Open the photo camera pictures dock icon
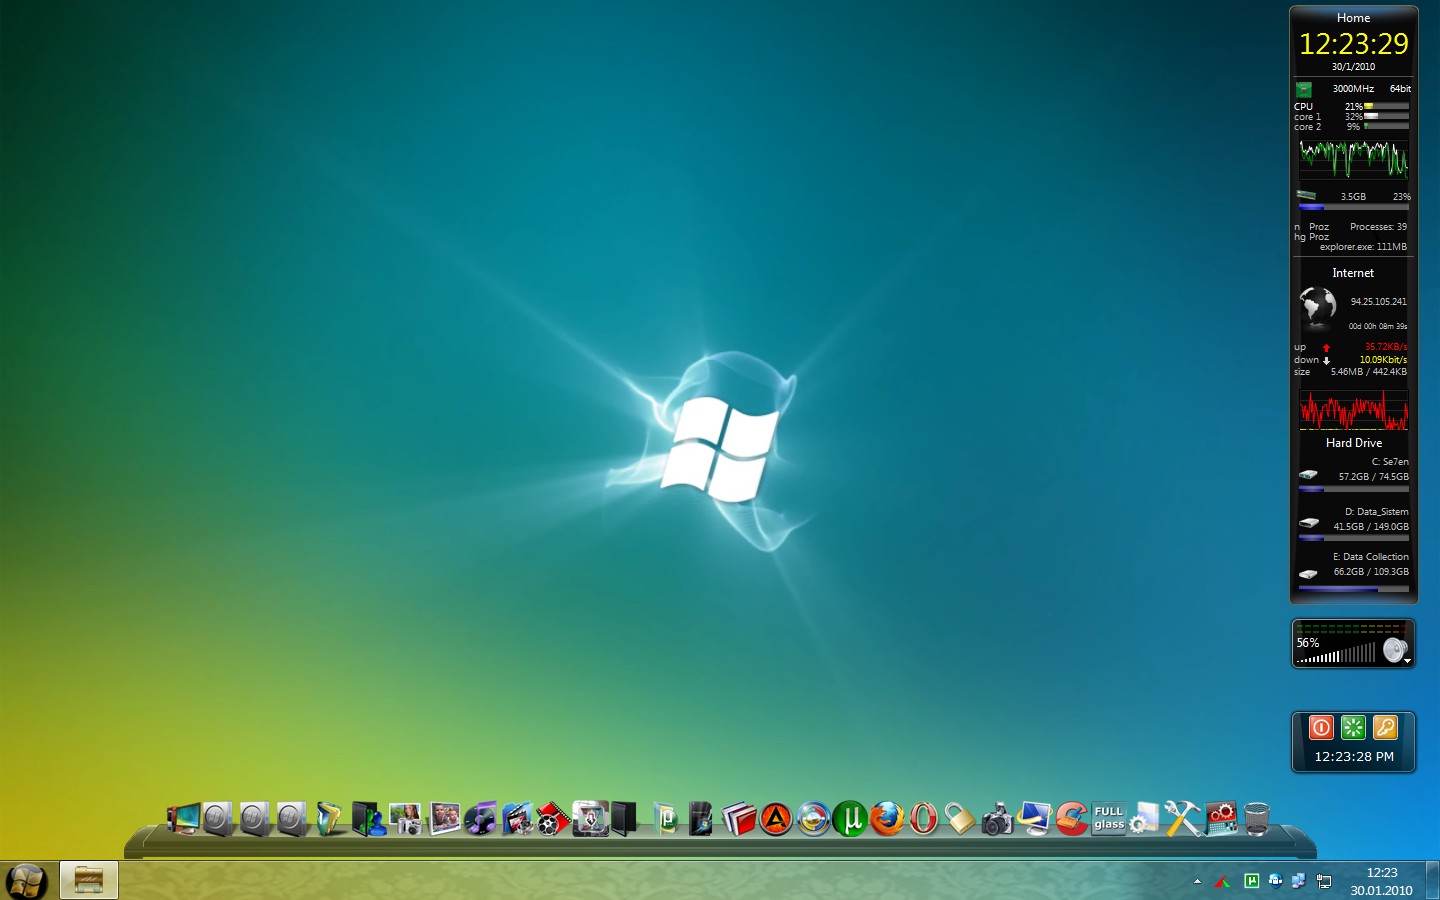Screen dimensions: 1440x900 [x=406, y=818]
